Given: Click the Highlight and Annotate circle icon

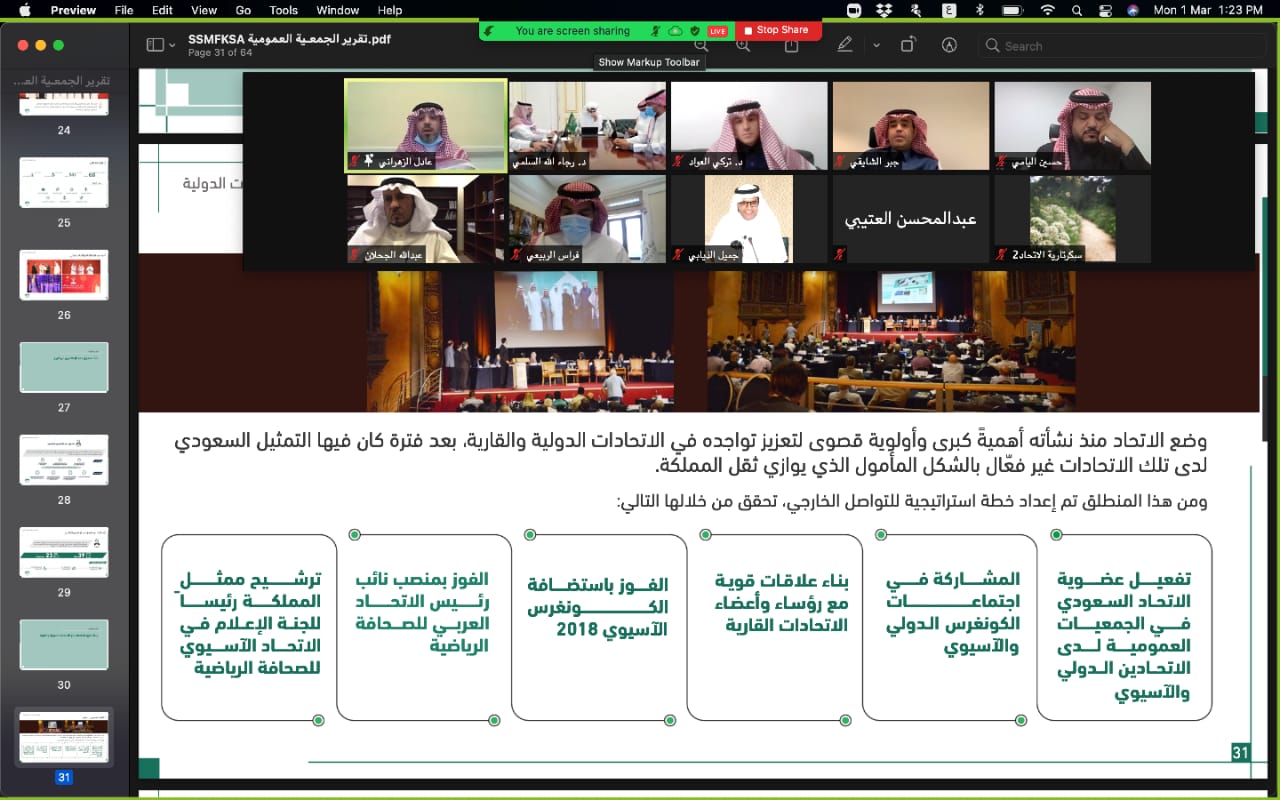Looking at the screenshot, I should 950,45.
